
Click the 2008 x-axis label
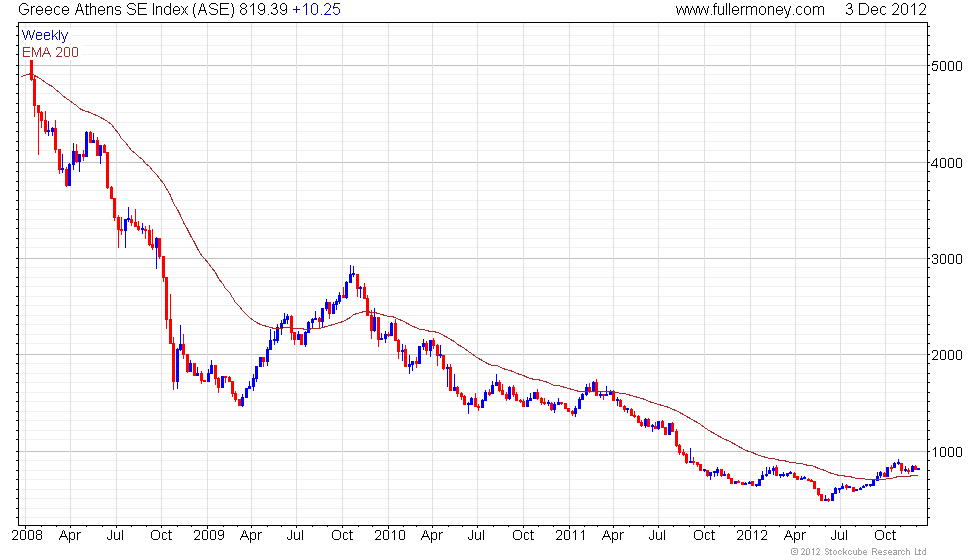pos(28,535)
